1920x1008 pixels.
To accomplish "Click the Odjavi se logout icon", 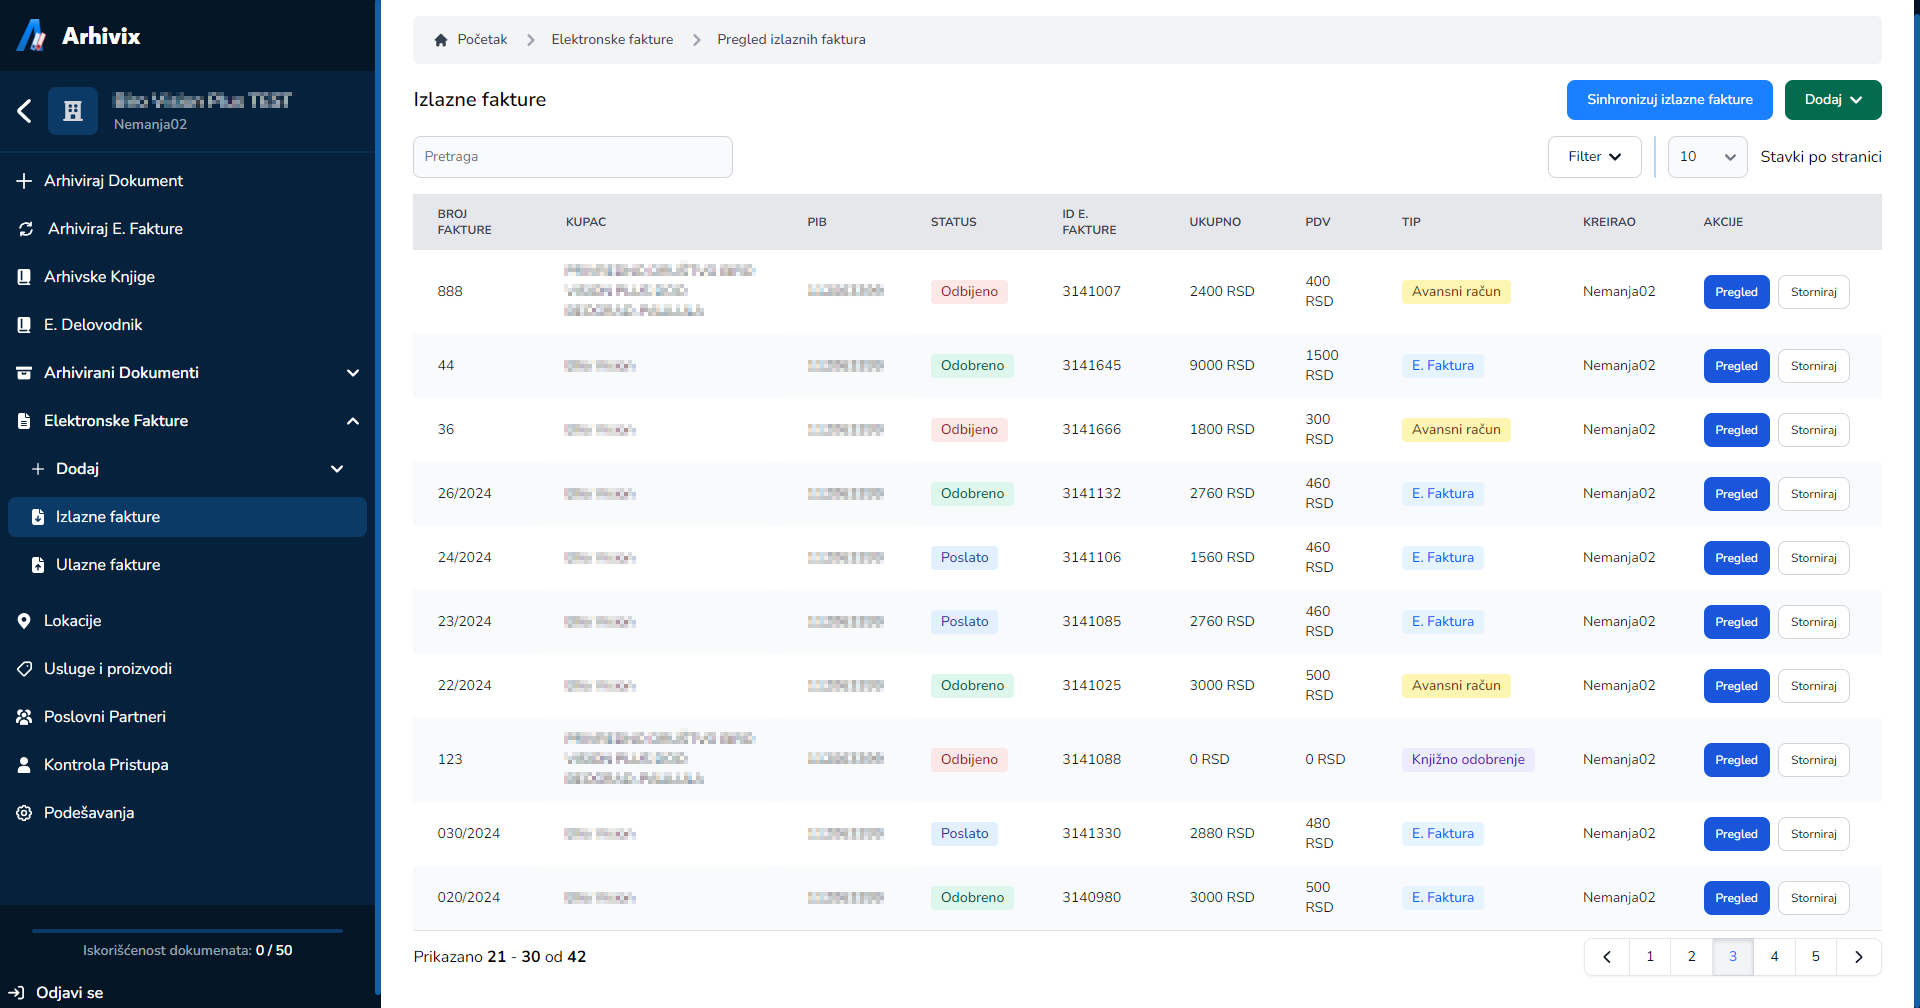I will tap(16, 993).
